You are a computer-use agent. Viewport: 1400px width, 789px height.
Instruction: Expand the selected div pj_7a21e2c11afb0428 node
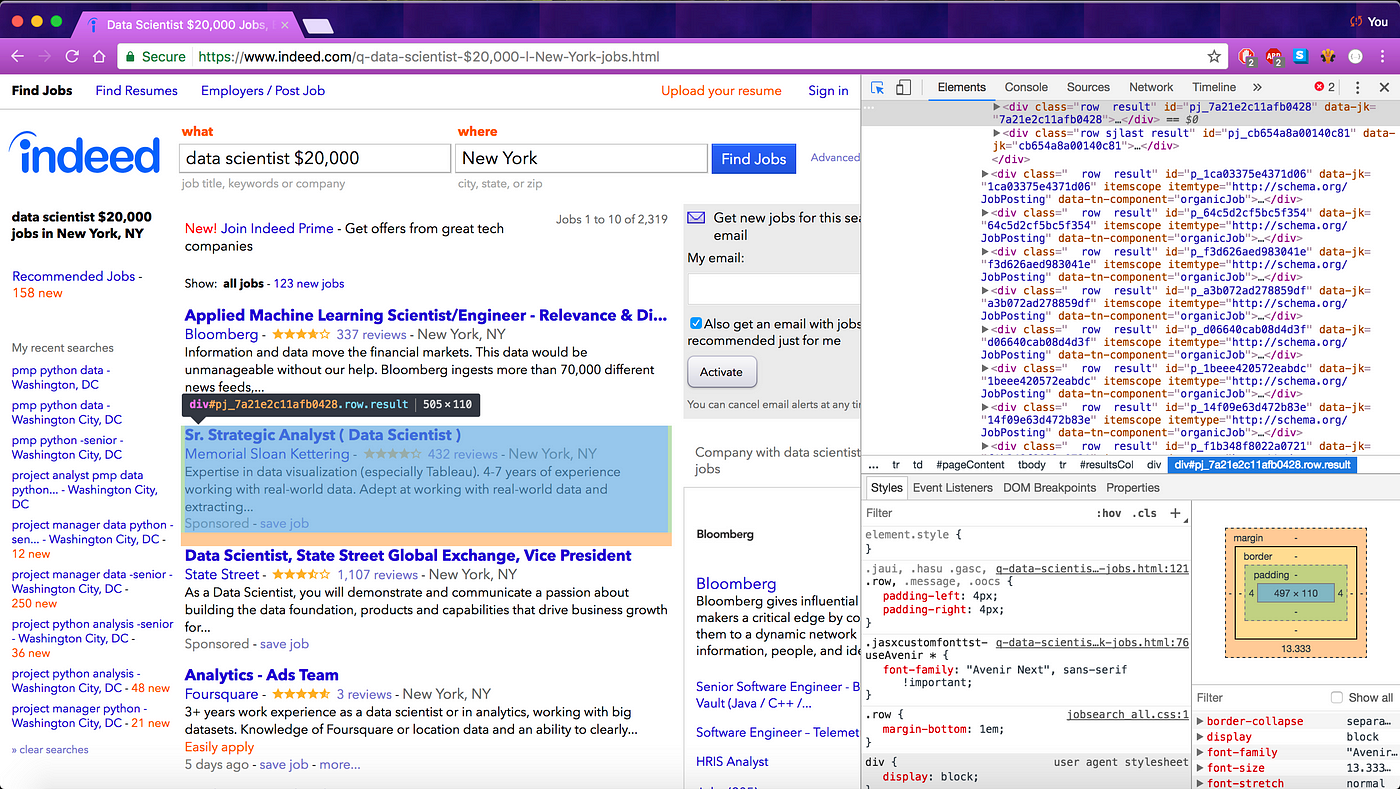[x=997, y=106]
